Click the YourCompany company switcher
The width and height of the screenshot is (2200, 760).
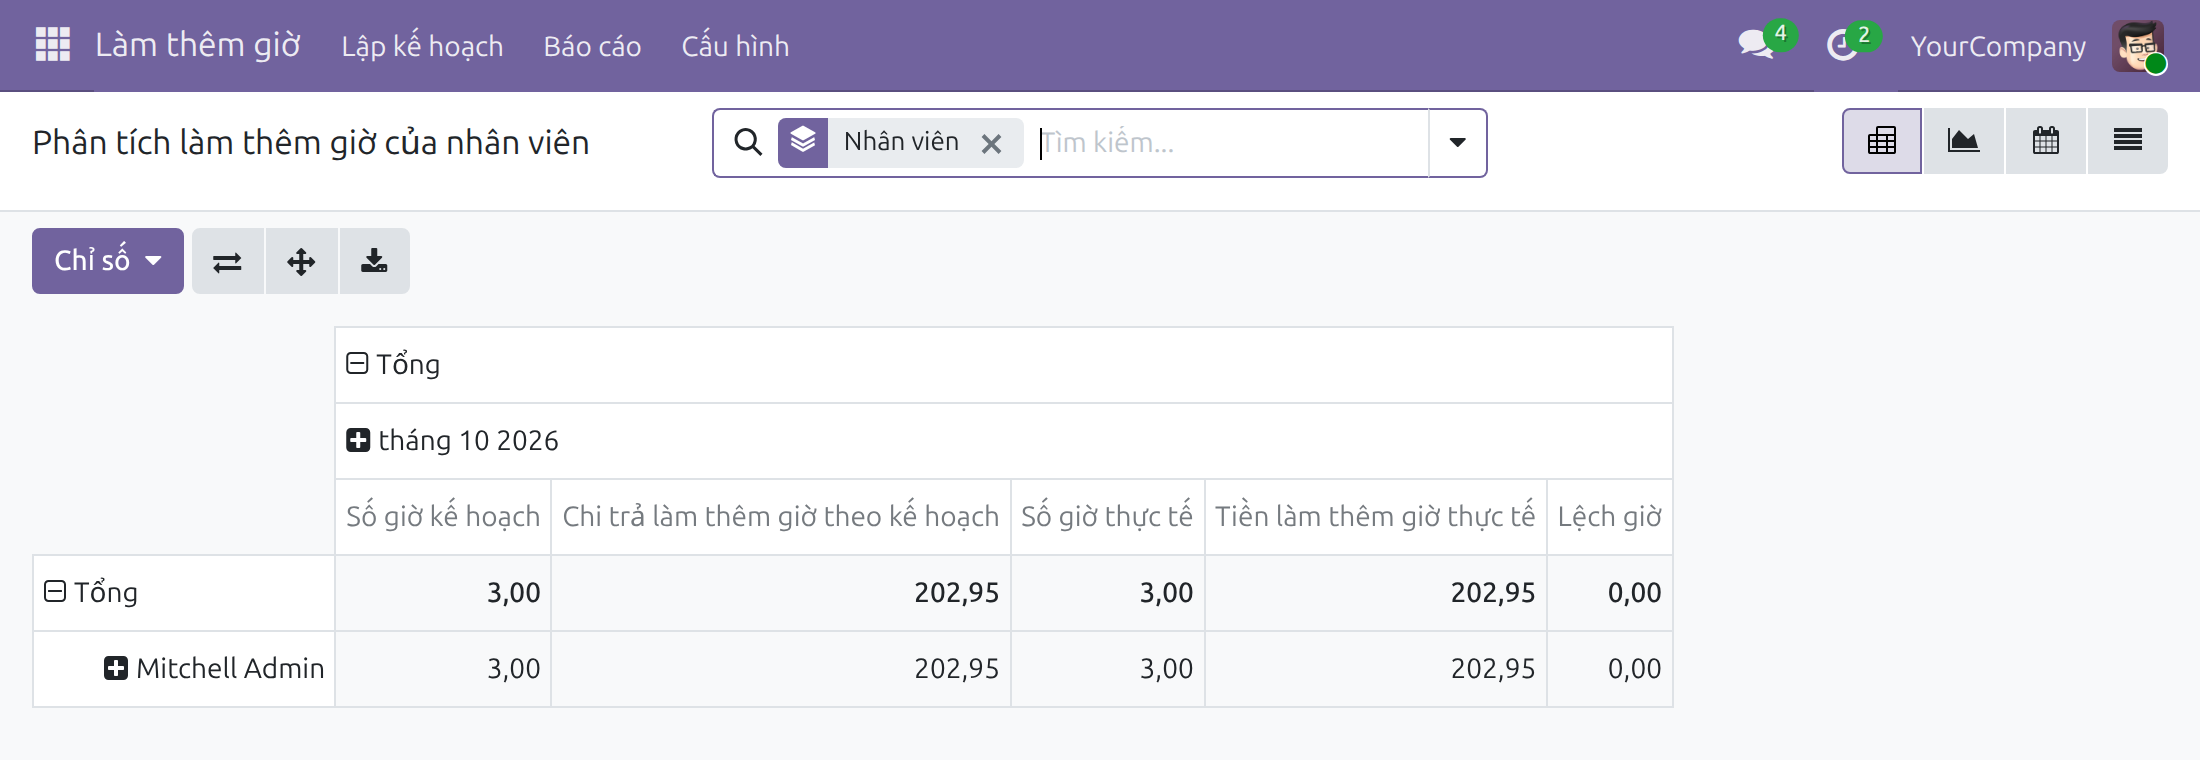[1998, 46]
